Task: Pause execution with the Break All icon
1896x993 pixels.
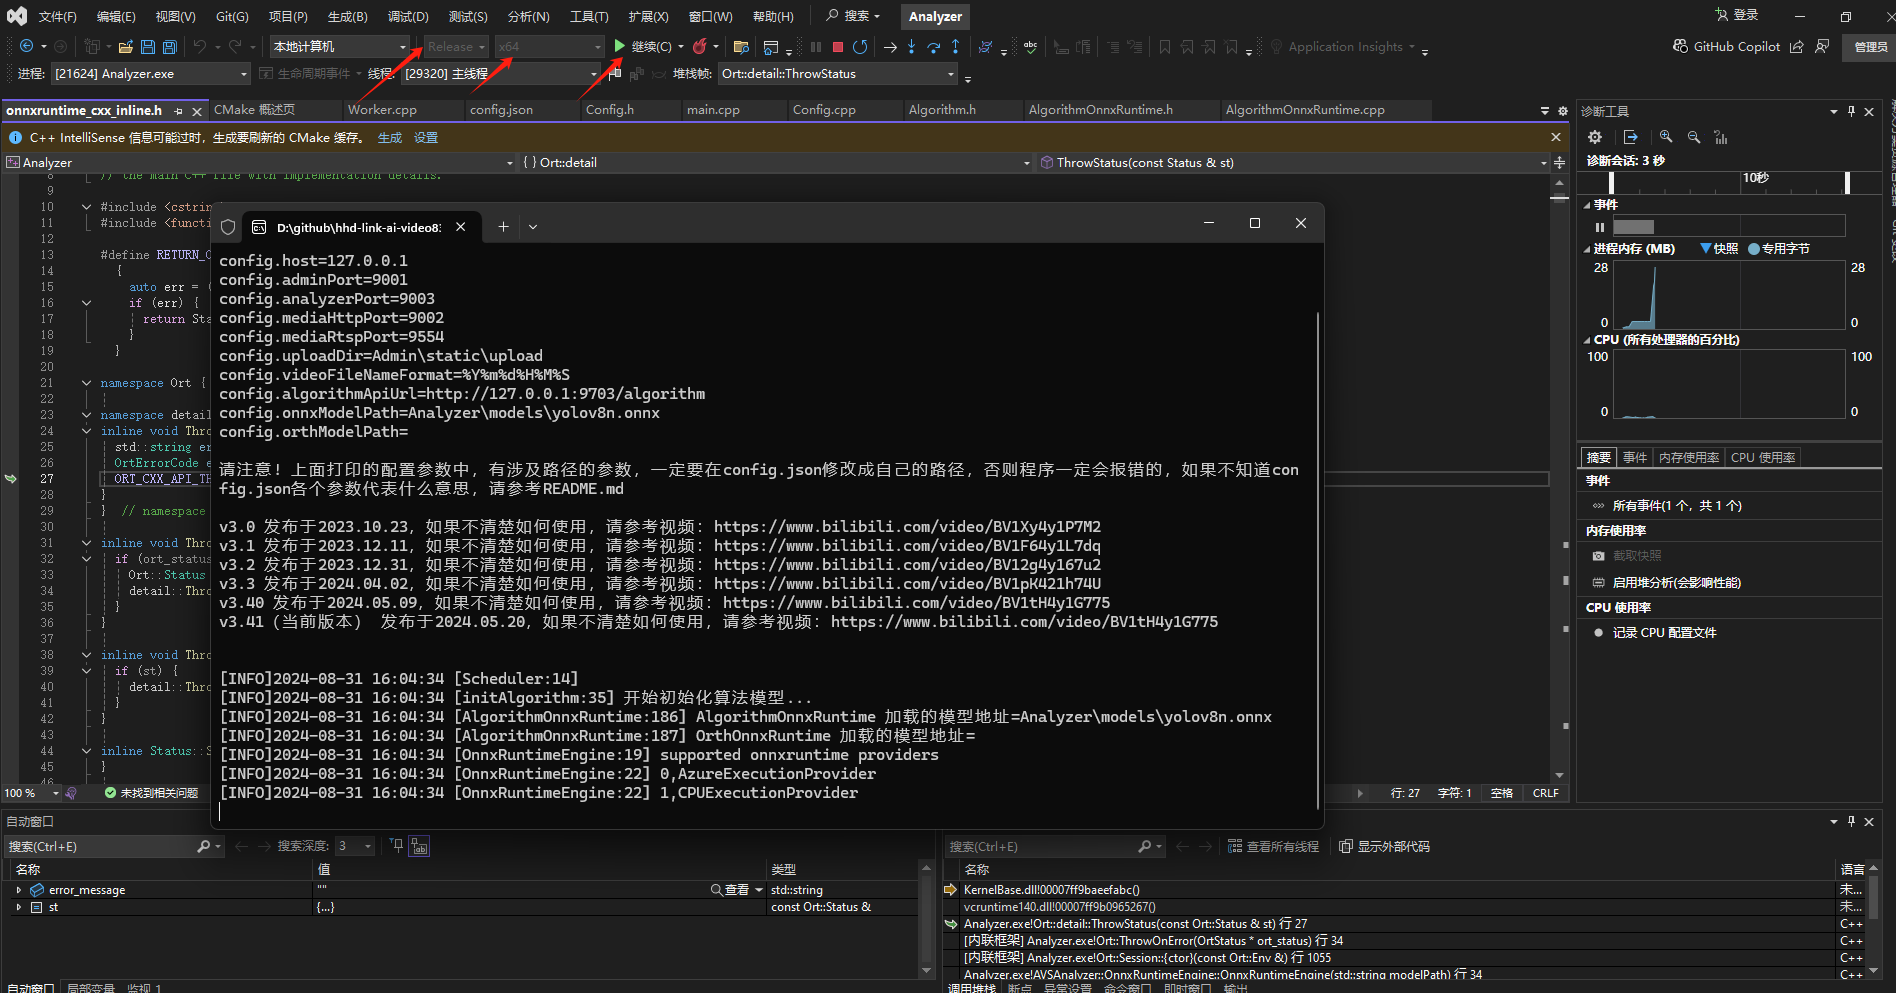Action: coord(815,46)
